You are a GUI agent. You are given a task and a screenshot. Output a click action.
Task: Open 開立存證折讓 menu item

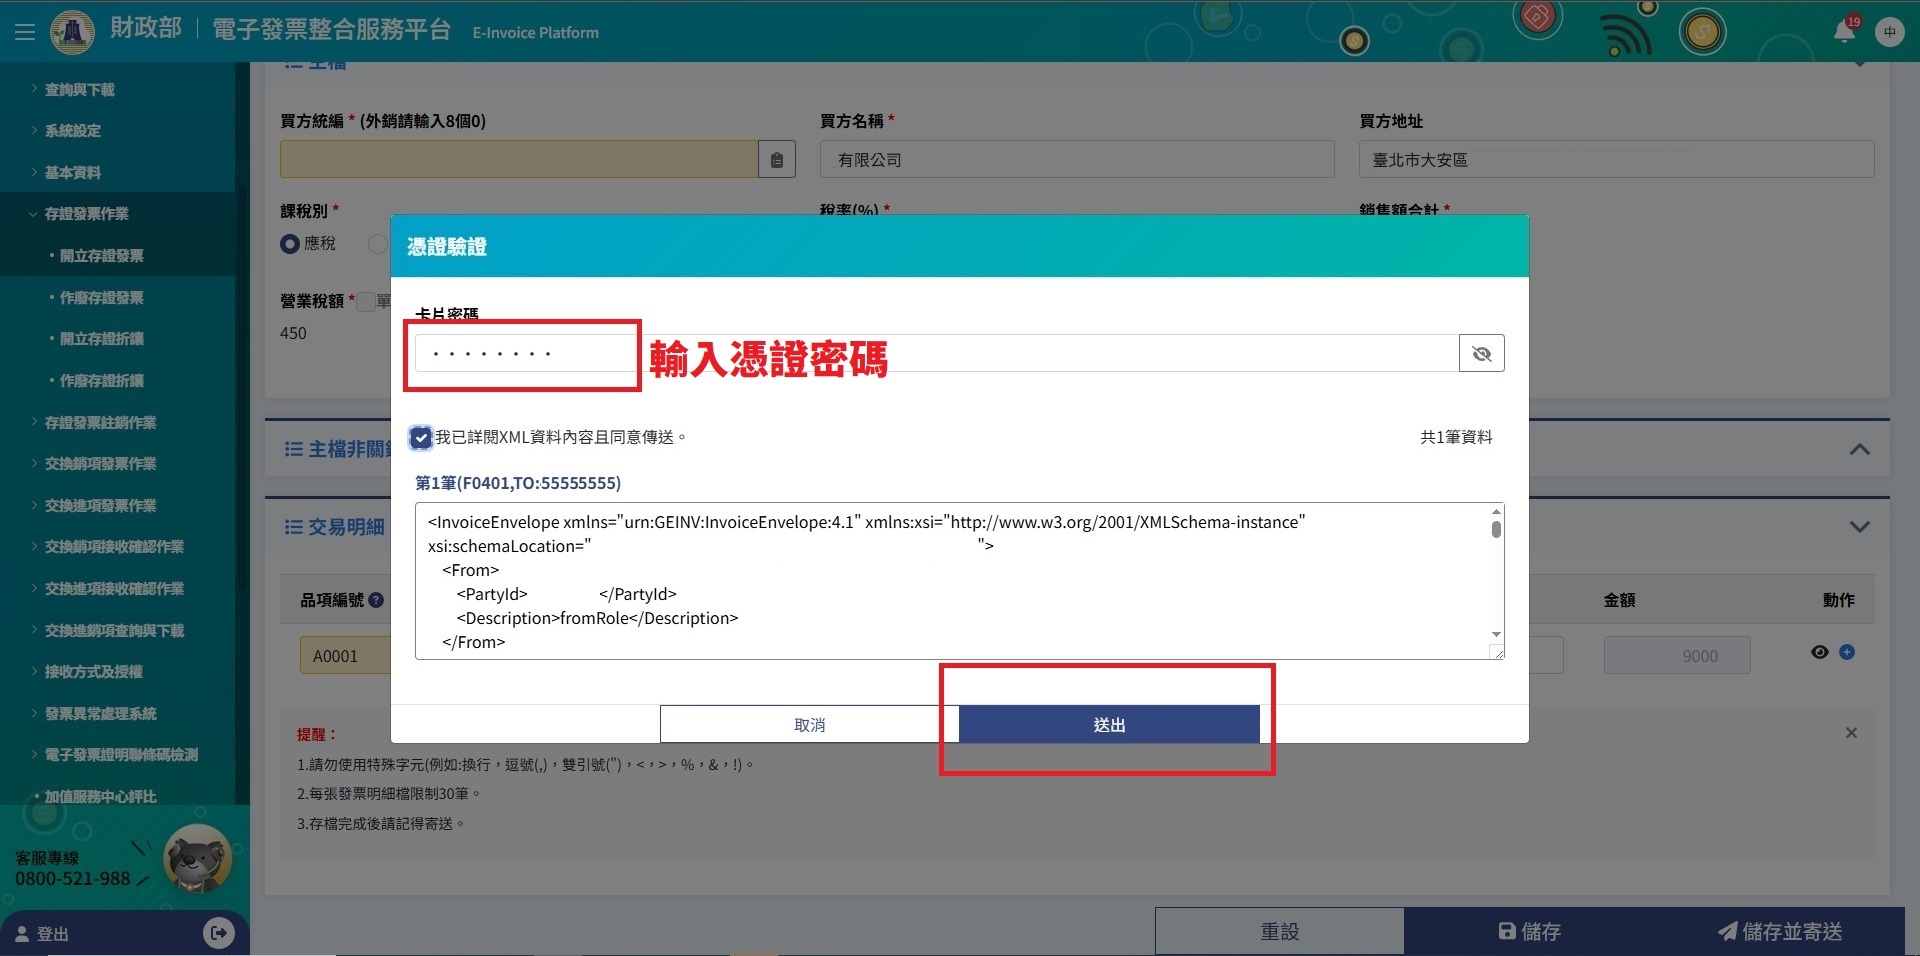click(101, 339)
